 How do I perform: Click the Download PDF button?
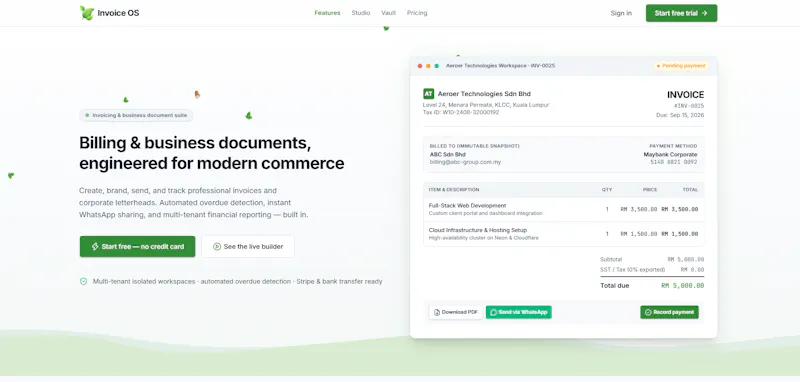[456, 312]
